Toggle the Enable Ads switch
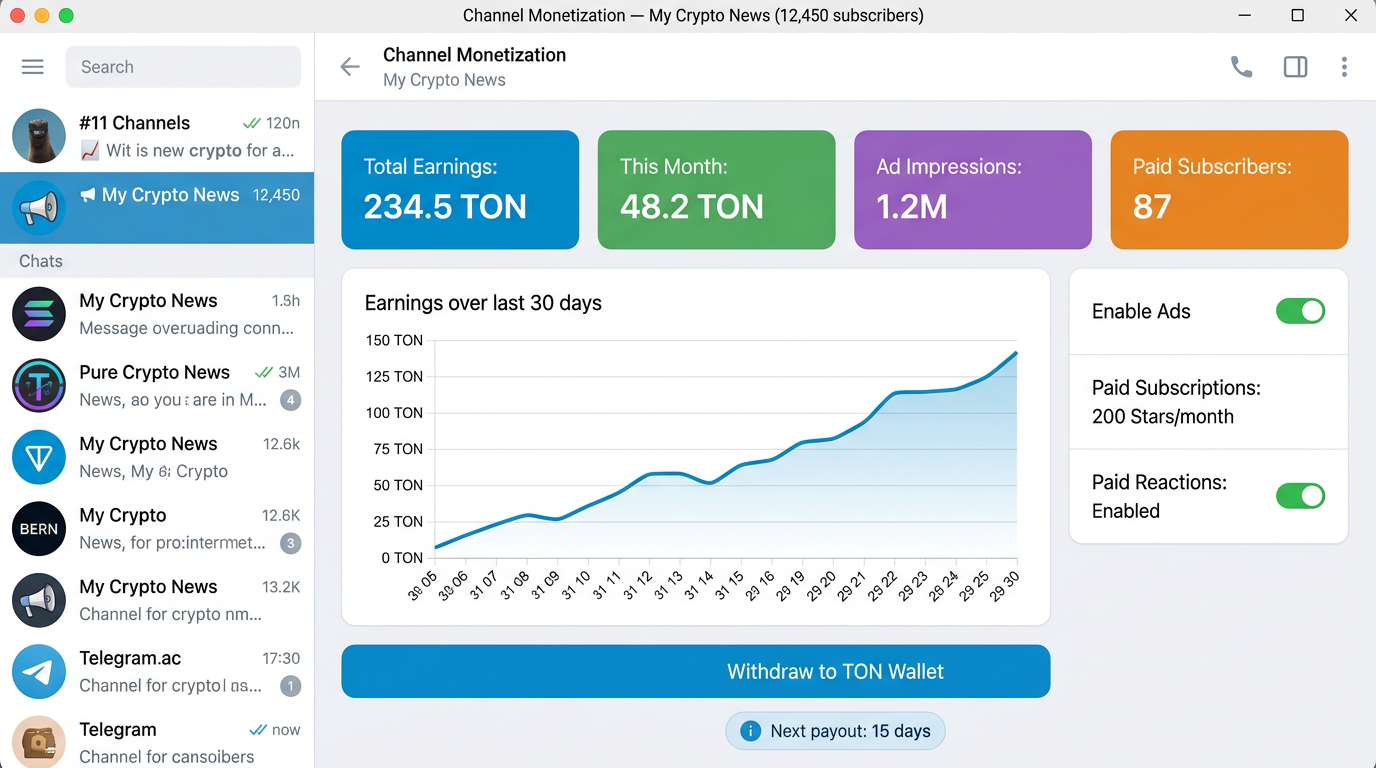The height and width of the screenshot is (768, 1376). (x=1300, y=311)
